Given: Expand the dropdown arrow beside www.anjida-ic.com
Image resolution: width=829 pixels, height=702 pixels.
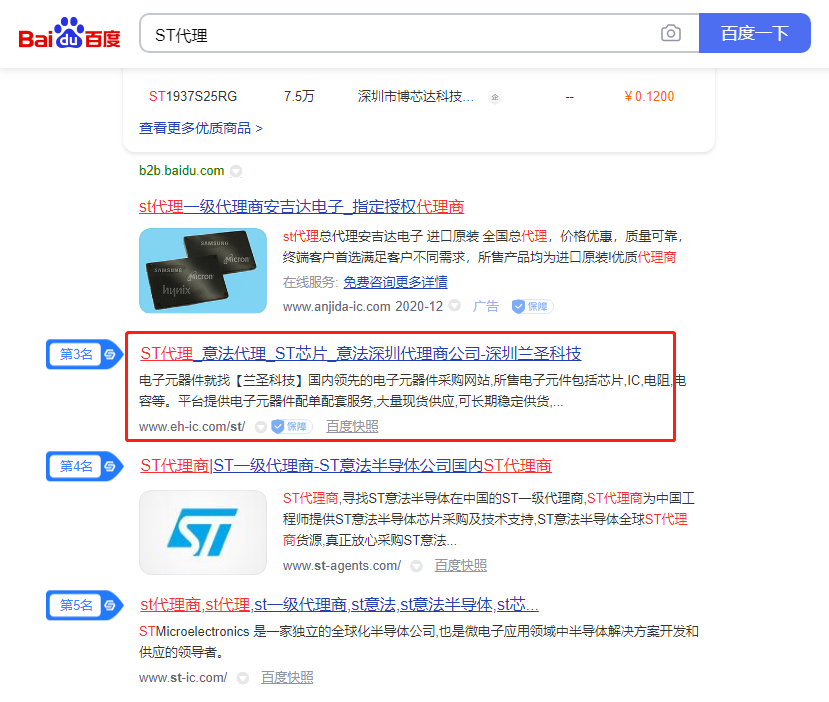Looking at the screenshot, I should pyautogui.click(x=454, y=306).
